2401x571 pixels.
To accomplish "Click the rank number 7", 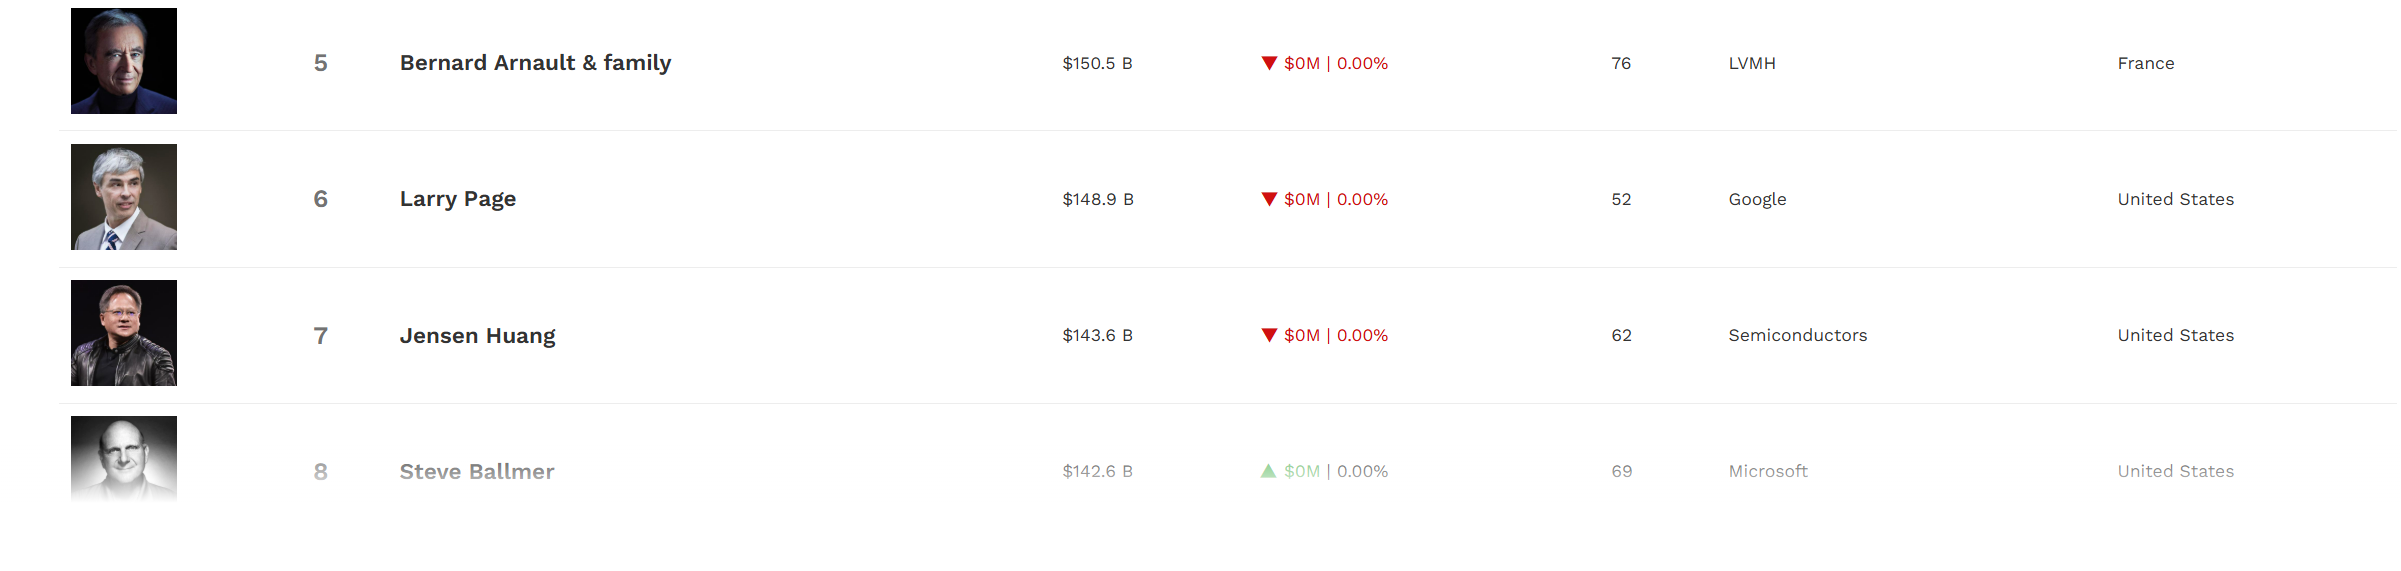I will [x=321, y=336].
